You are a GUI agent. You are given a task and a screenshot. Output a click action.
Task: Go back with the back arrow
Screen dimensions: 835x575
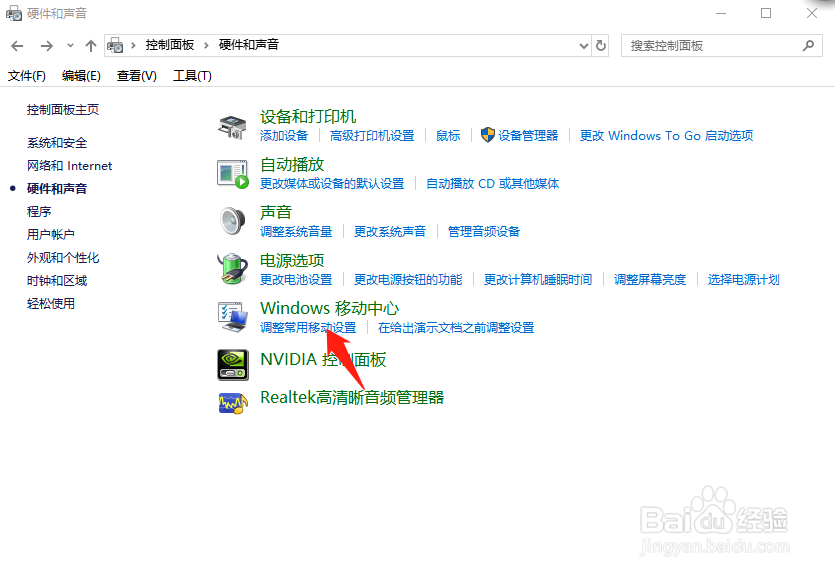[17, 46]
